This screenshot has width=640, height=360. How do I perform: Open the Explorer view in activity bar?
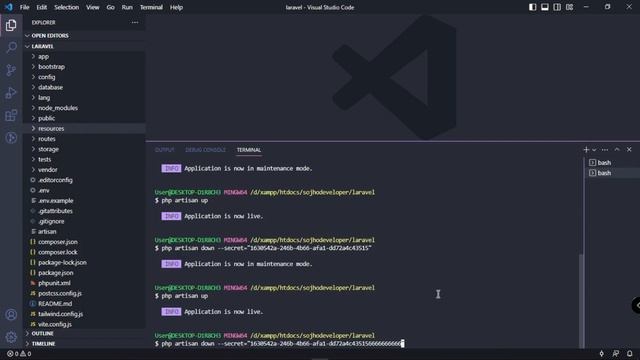tap(11, 25)
